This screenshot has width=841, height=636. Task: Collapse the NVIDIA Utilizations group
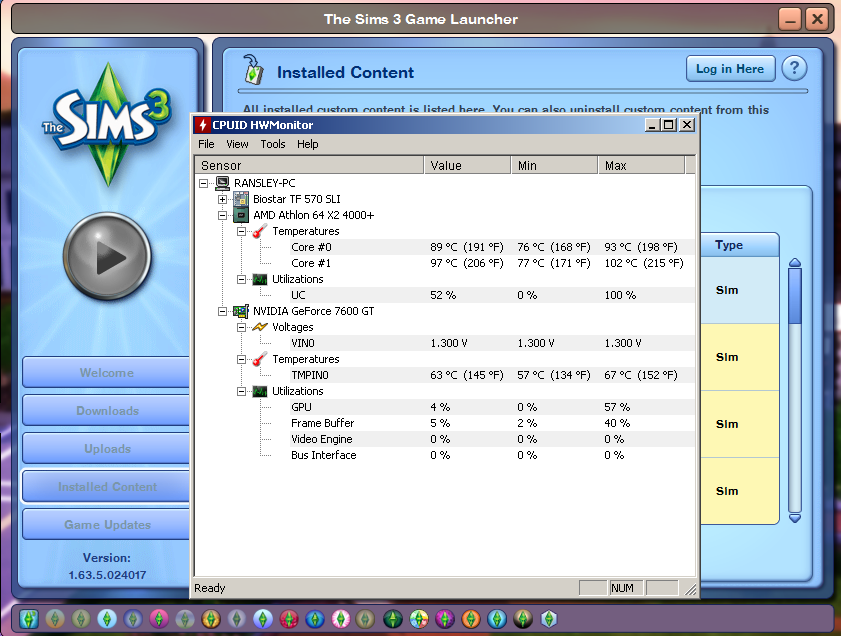tap(241, 391)
